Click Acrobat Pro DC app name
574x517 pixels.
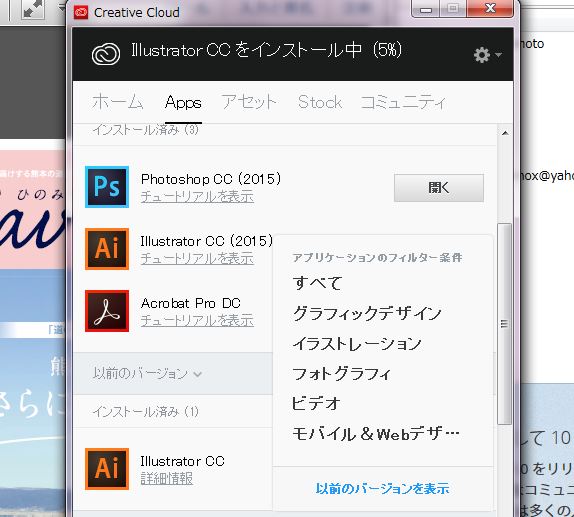tap(191, 303)
